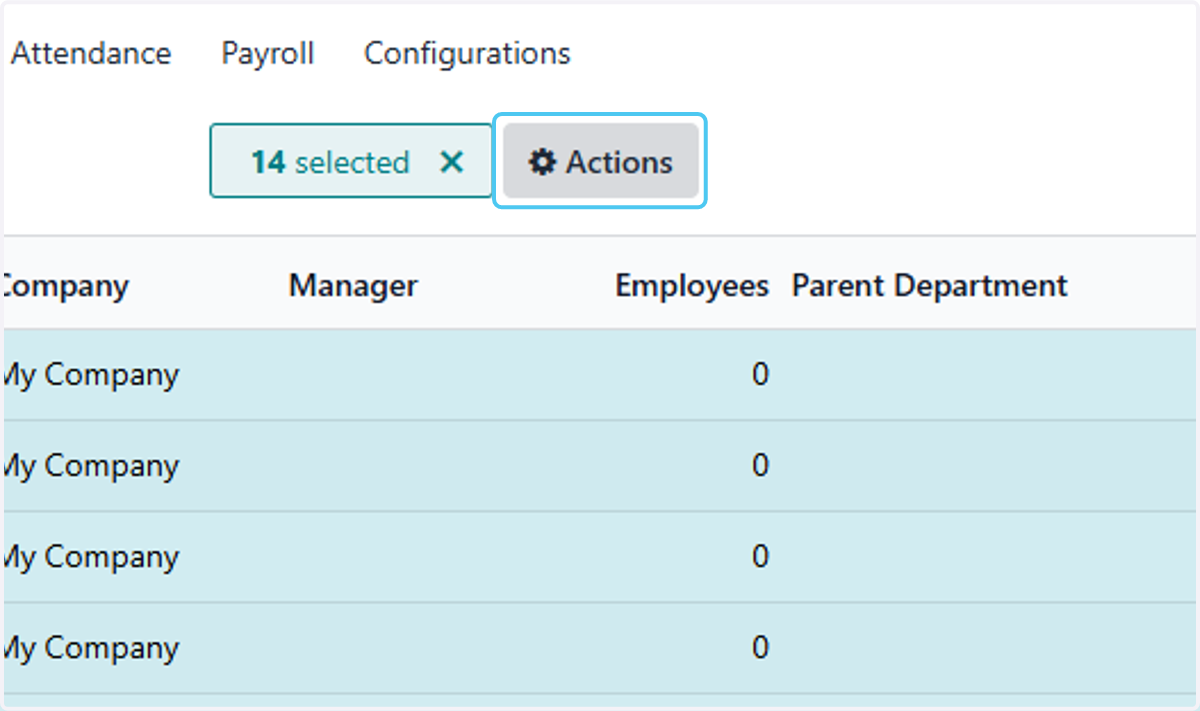
Task: Click the 14 selected indicator
Action: click(351, 161)
